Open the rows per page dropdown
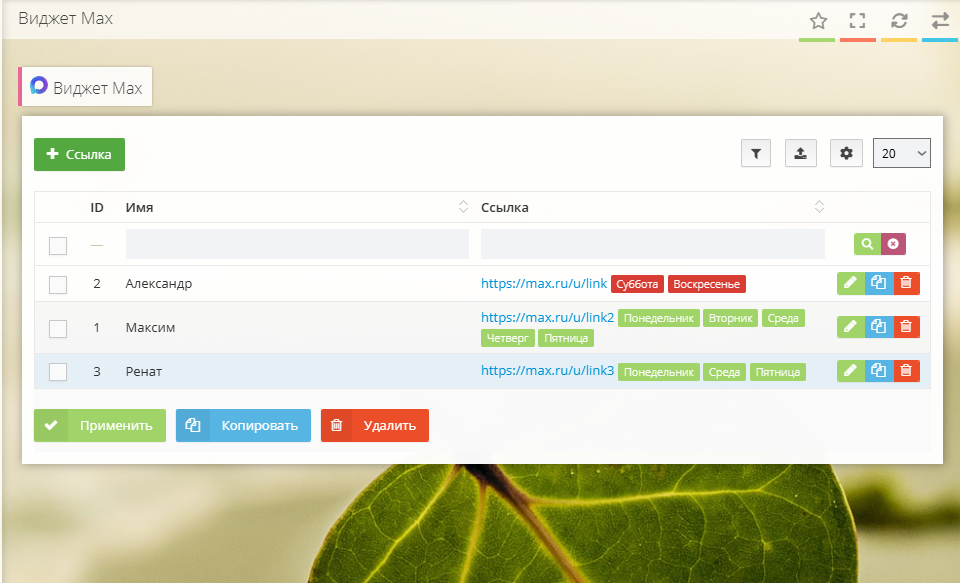 (901, 153)
